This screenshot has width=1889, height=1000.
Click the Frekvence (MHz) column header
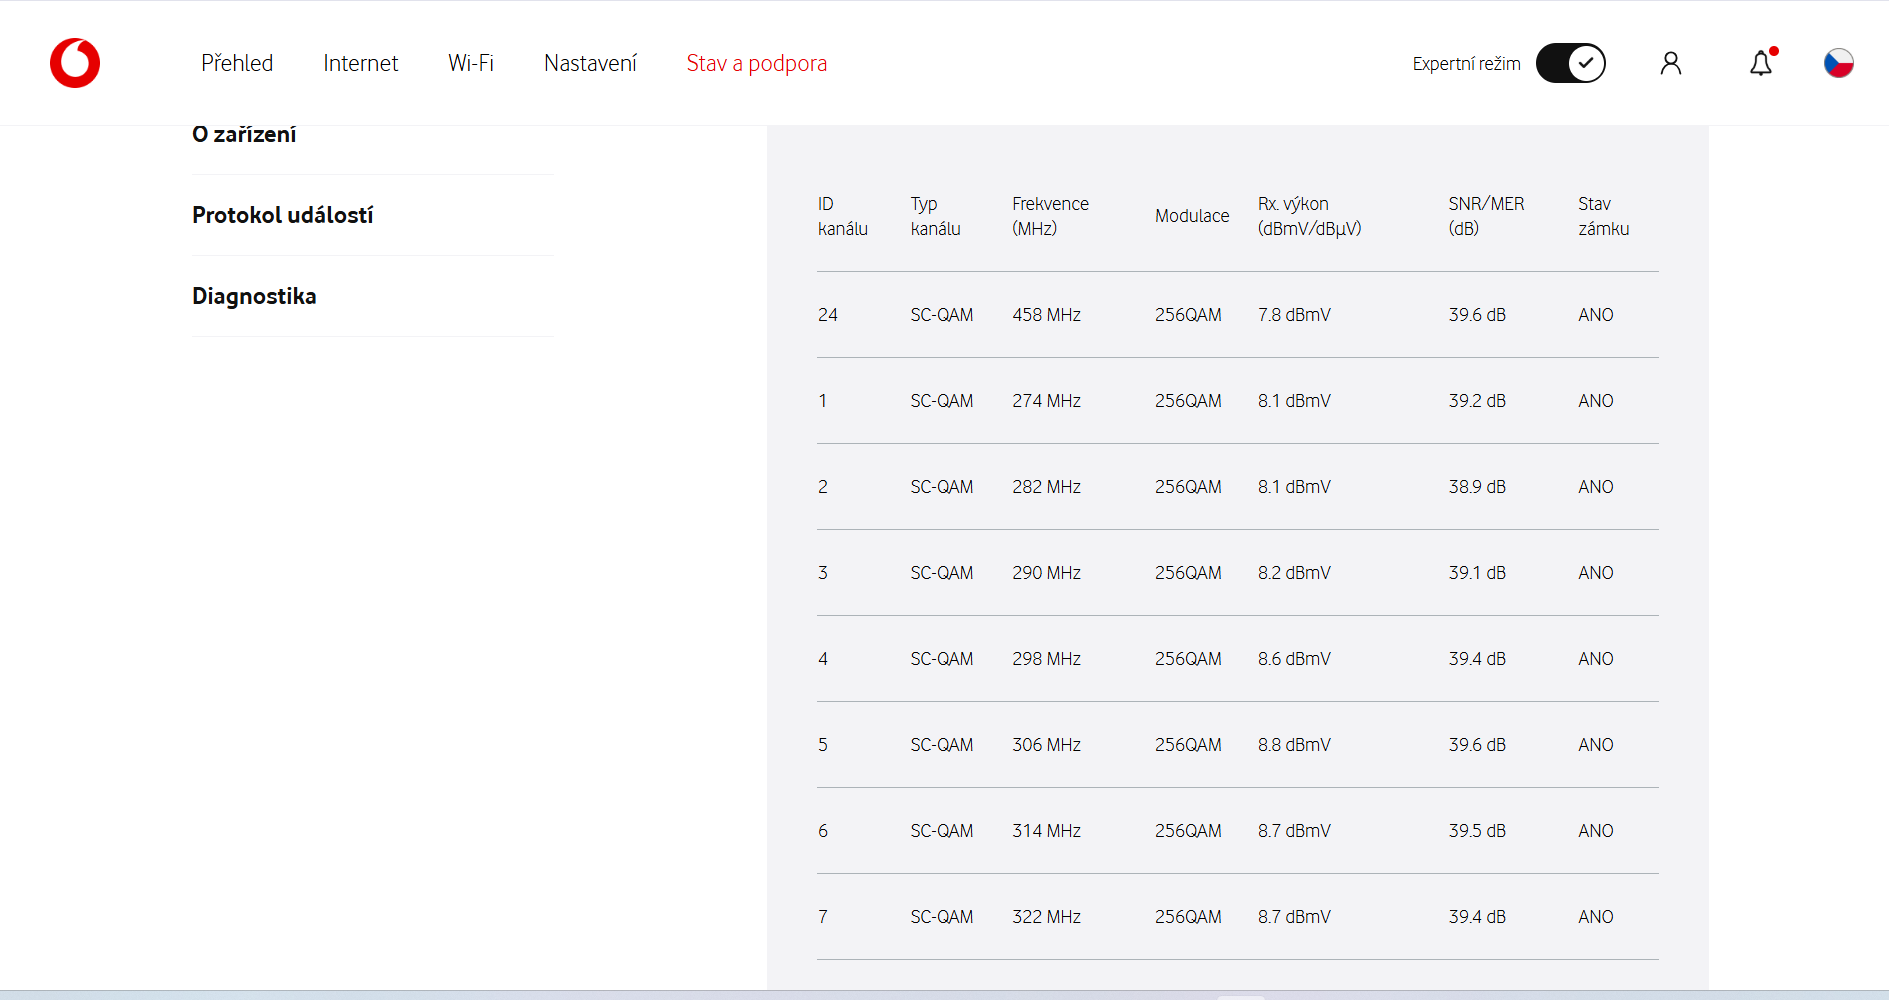[1050, 216]
